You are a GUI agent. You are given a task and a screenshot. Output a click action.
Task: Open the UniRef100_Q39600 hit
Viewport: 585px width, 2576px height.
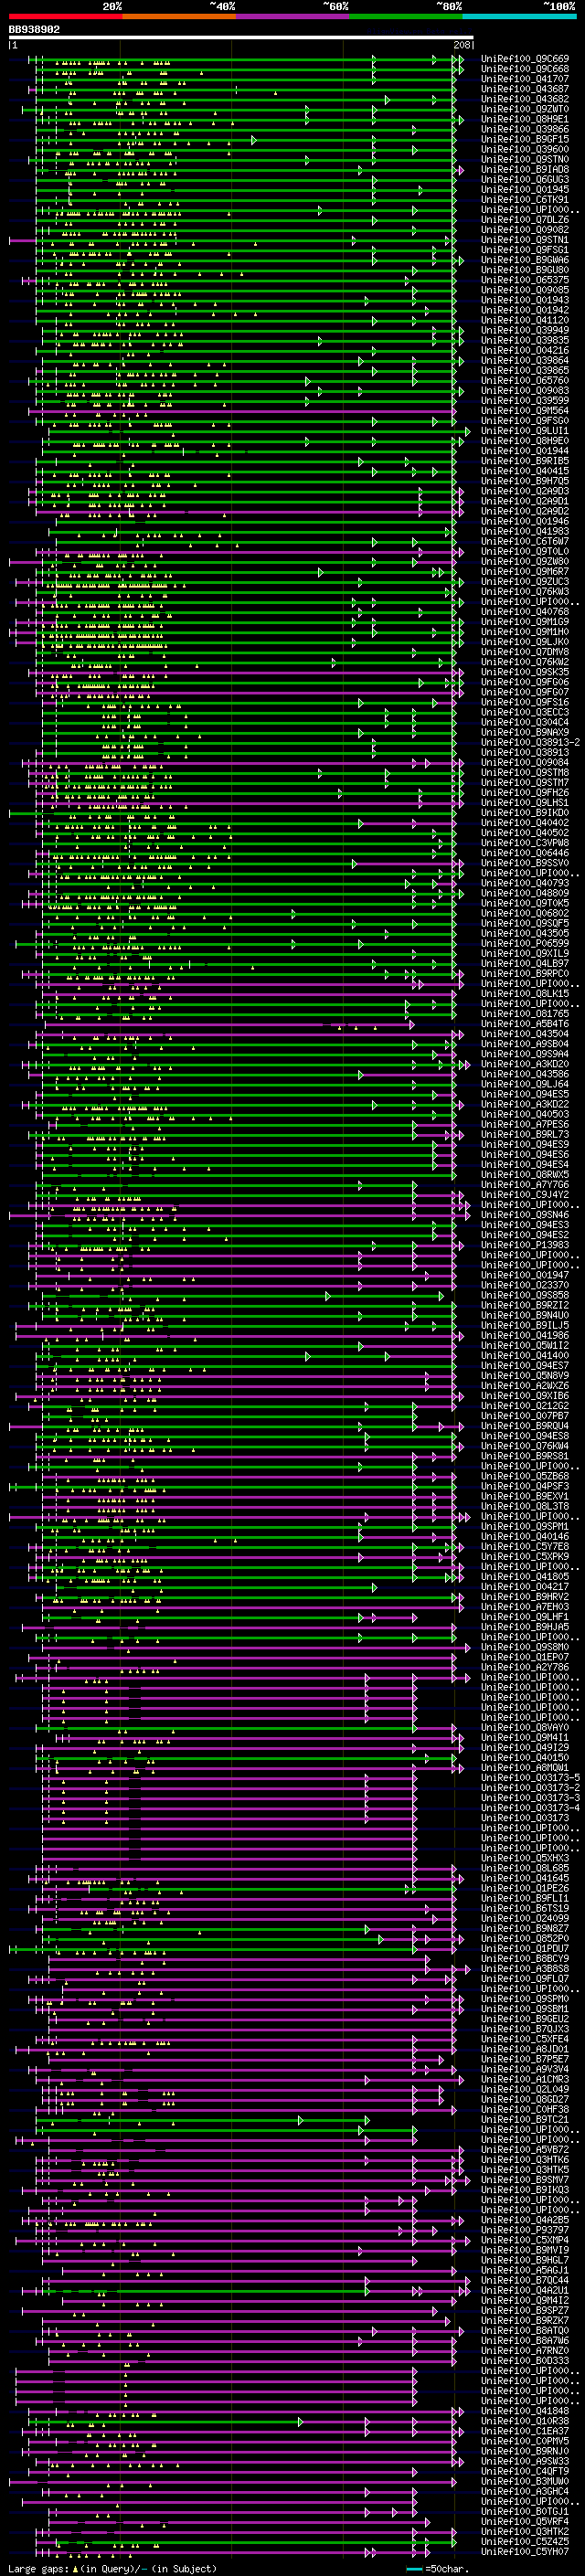[x=525, y=149]
